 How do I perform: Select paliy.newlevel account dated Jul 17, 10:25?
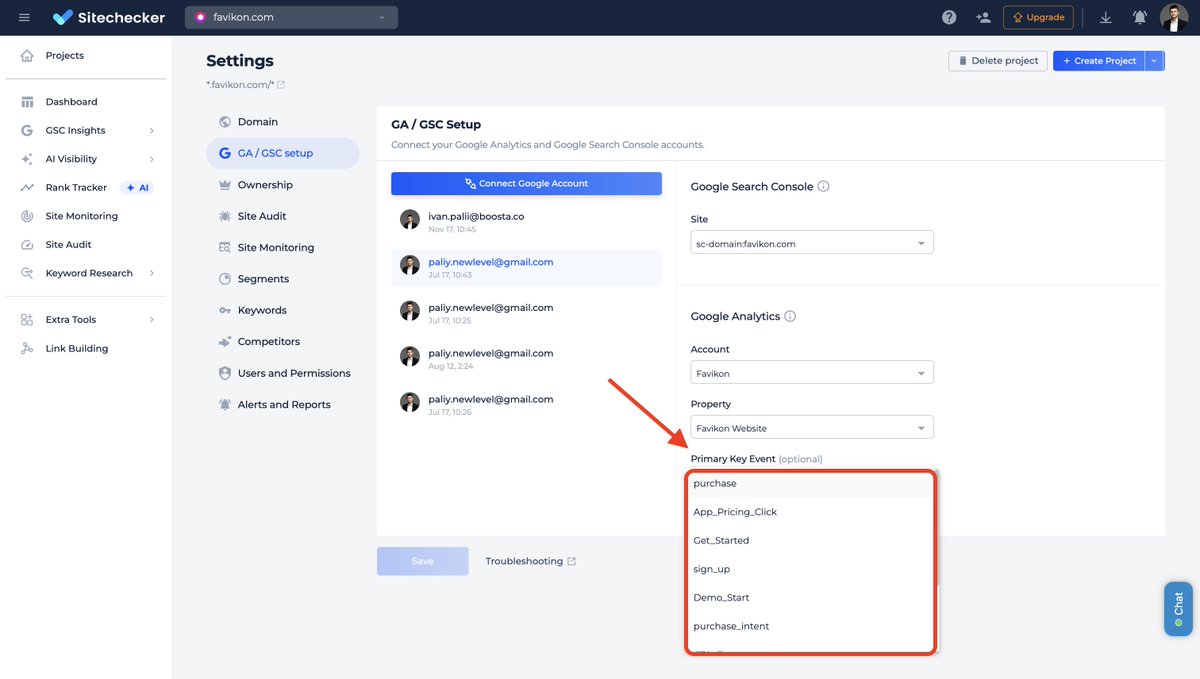pyautogui.click(x=526, y=313)
